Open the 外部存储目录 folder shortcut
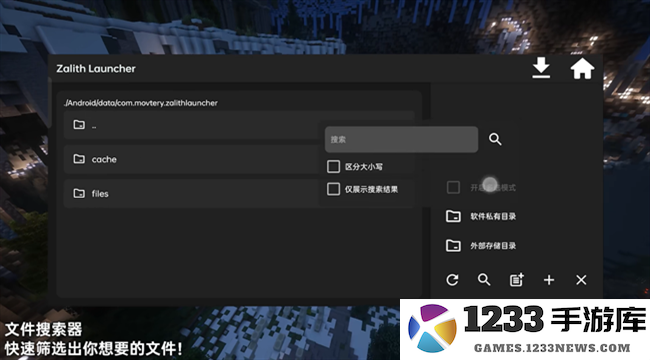This screenshot has height=360, width=650. [481, 246]
